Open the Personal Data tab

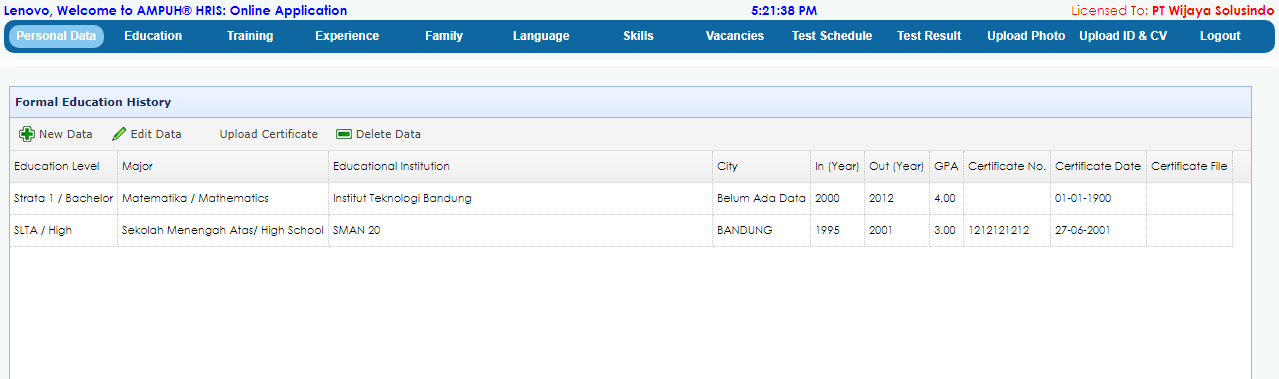[57, 36]
